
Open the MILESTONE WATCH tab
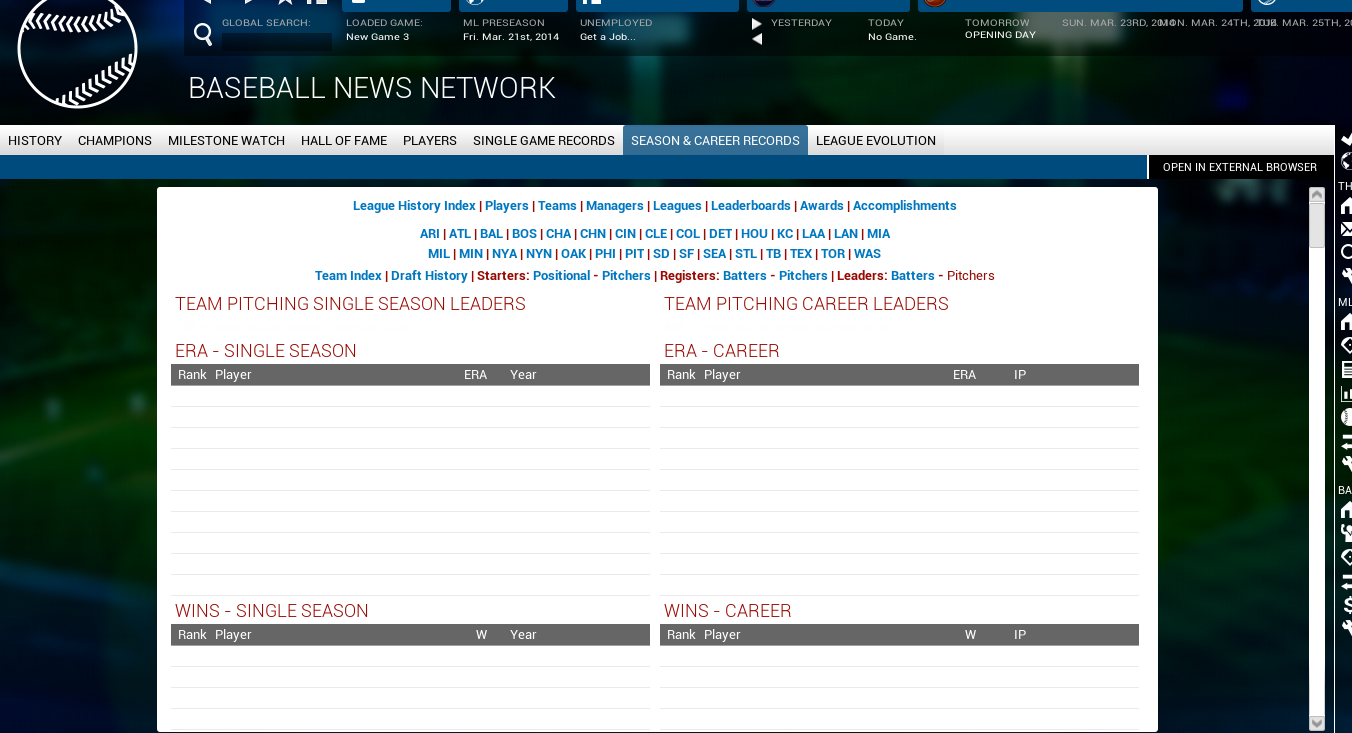[227, 141]
